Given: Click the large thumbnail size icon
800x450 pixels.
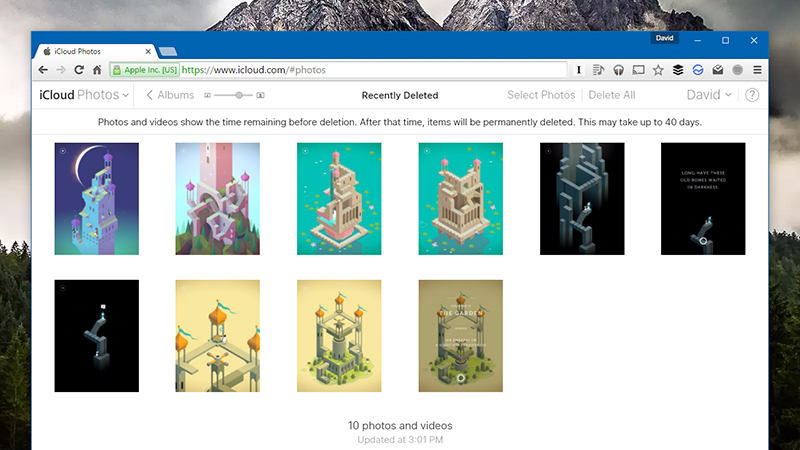Looking at the screenshot, I should click(260, 95).
